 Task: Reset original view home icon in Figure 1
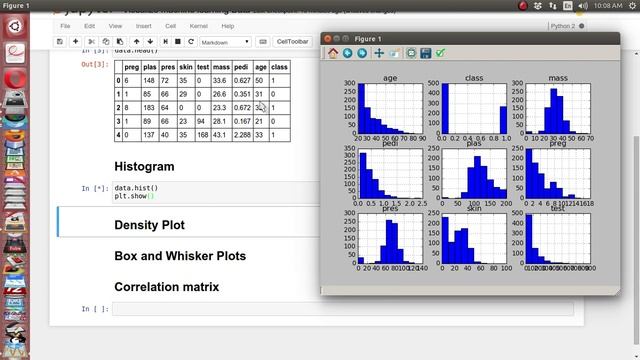pos(333,53)
